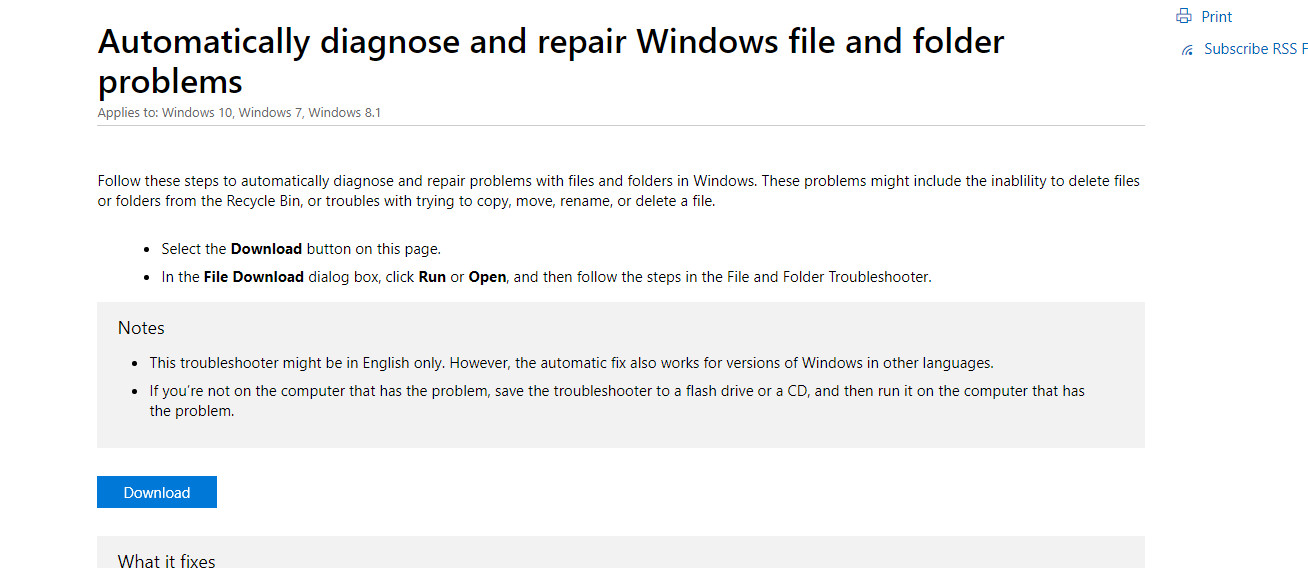The width and height of the screenshot is (1308, 568).
Task: Click 'Windows 8.1' in the applies-to line
Action: 344,113
